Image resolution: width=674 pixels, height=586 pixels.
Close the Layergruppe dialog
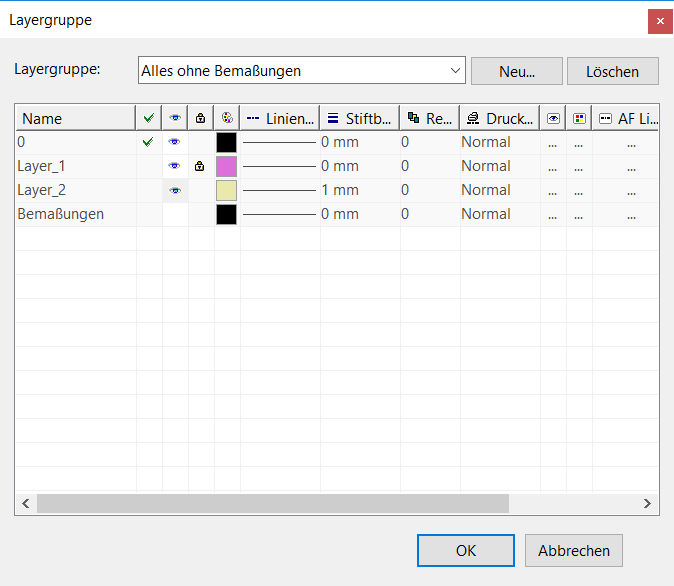(660, 21)
